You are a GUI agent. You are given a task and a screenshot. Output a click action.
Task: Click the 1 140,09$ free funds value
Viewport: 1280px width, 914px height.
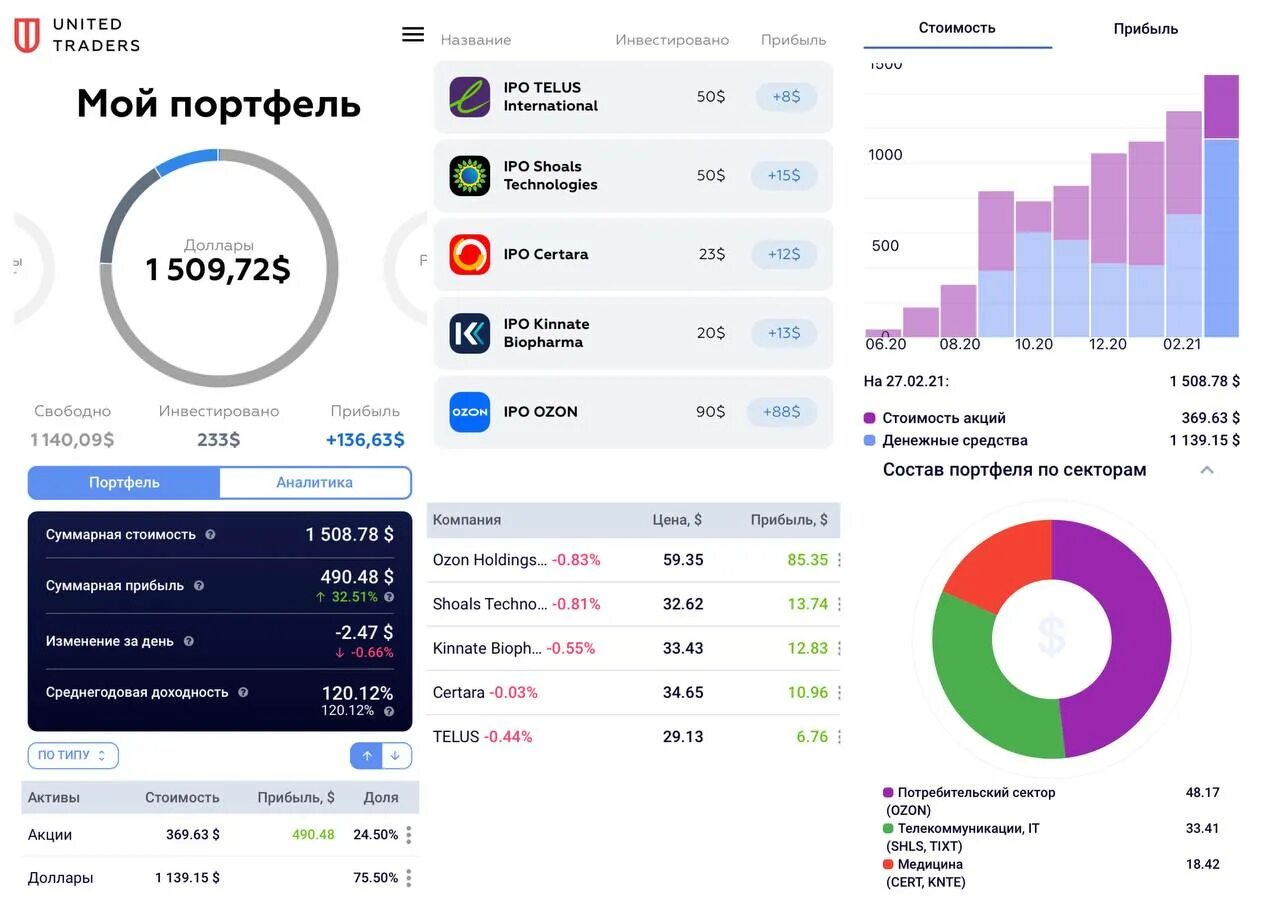72,440
